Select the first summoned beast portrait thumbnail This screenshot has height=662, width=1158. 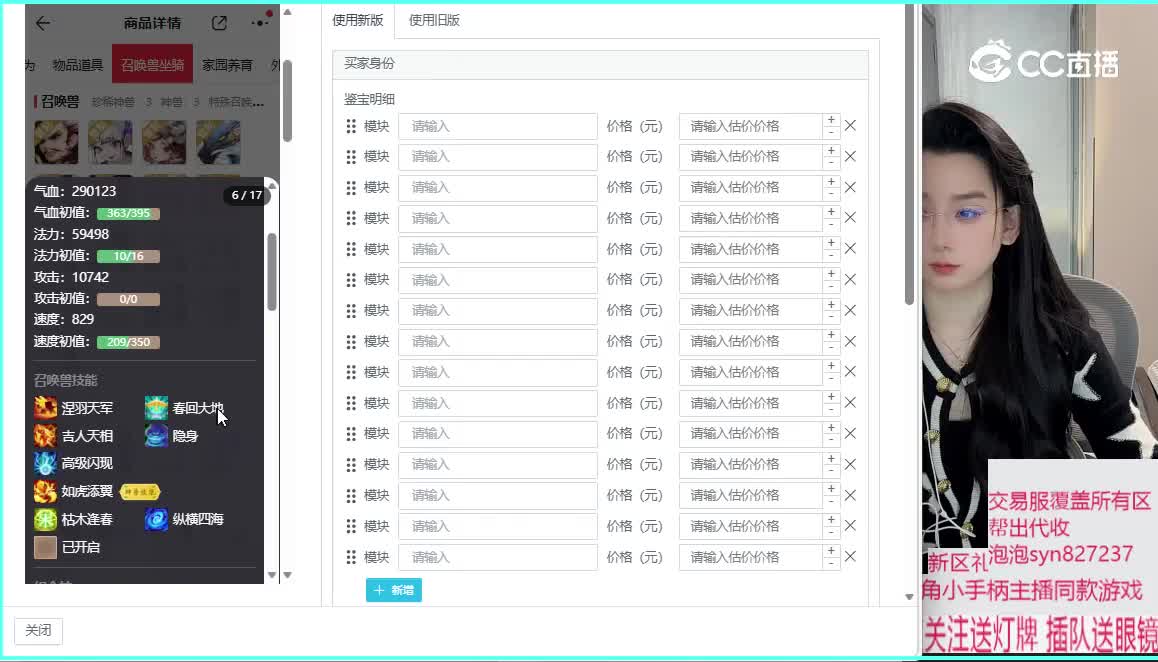coord(56,142)
